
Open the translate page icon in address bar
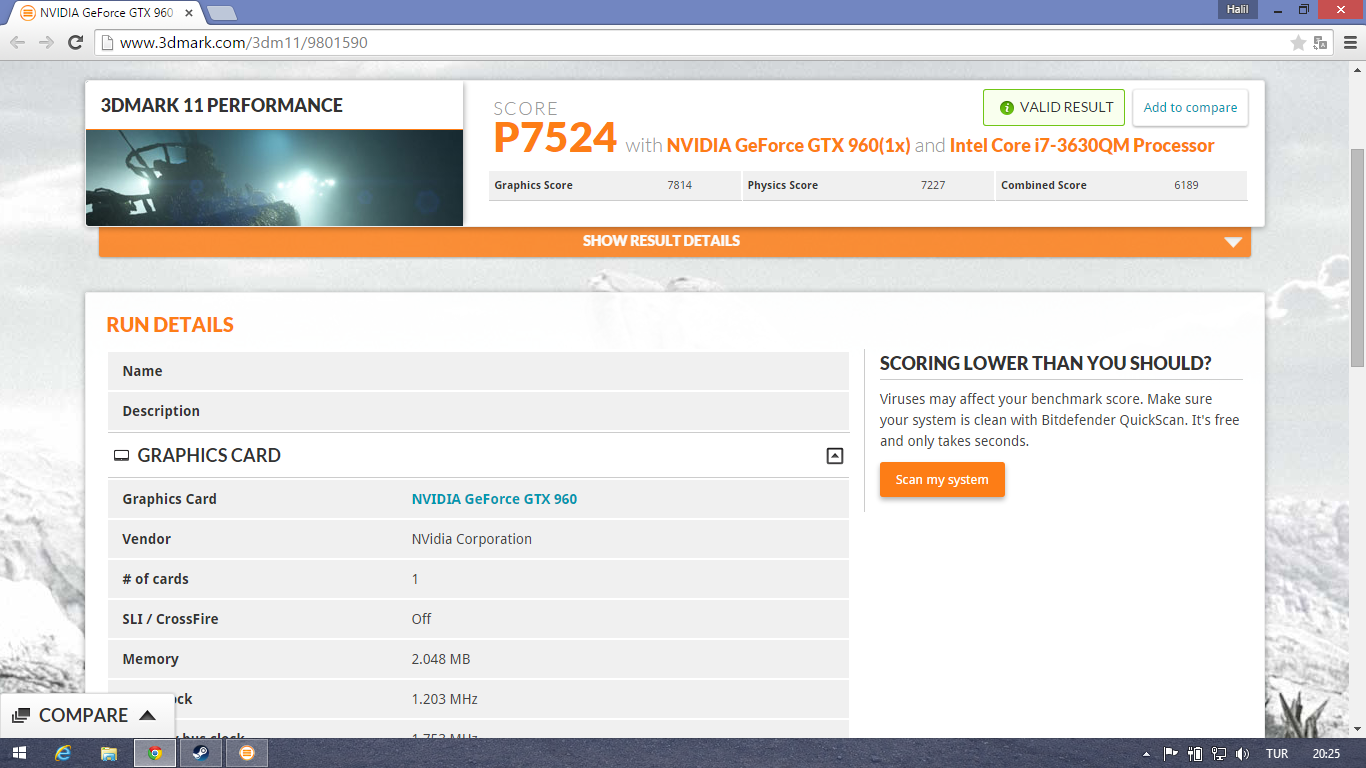click(x=1320, y=43)
